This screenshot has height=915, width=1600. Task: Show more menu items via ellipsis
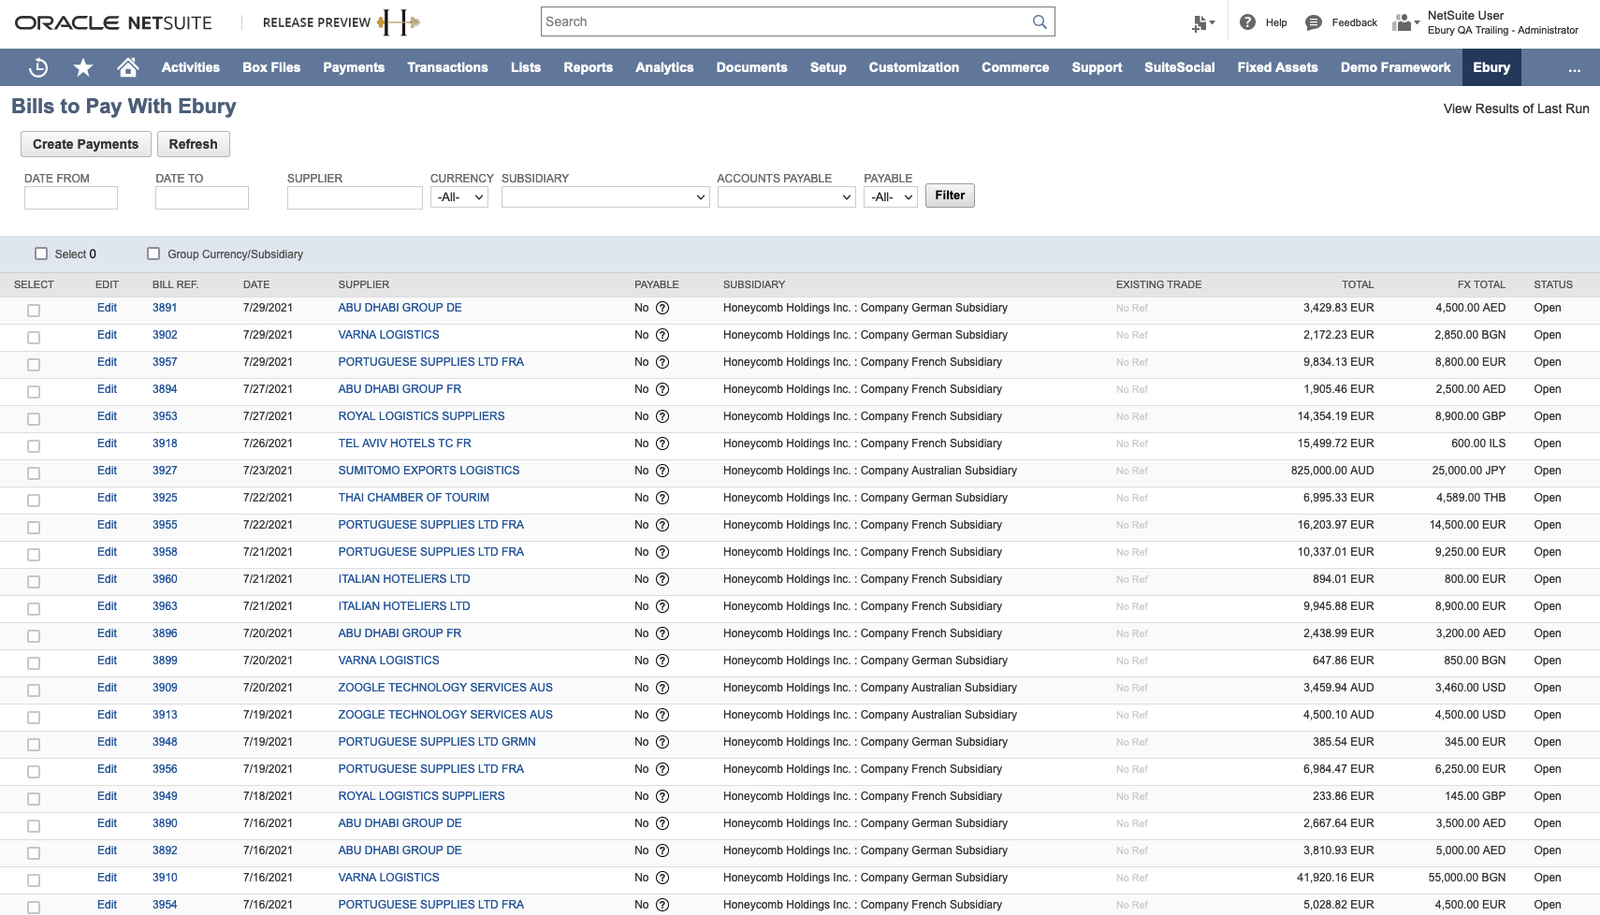1574,68
